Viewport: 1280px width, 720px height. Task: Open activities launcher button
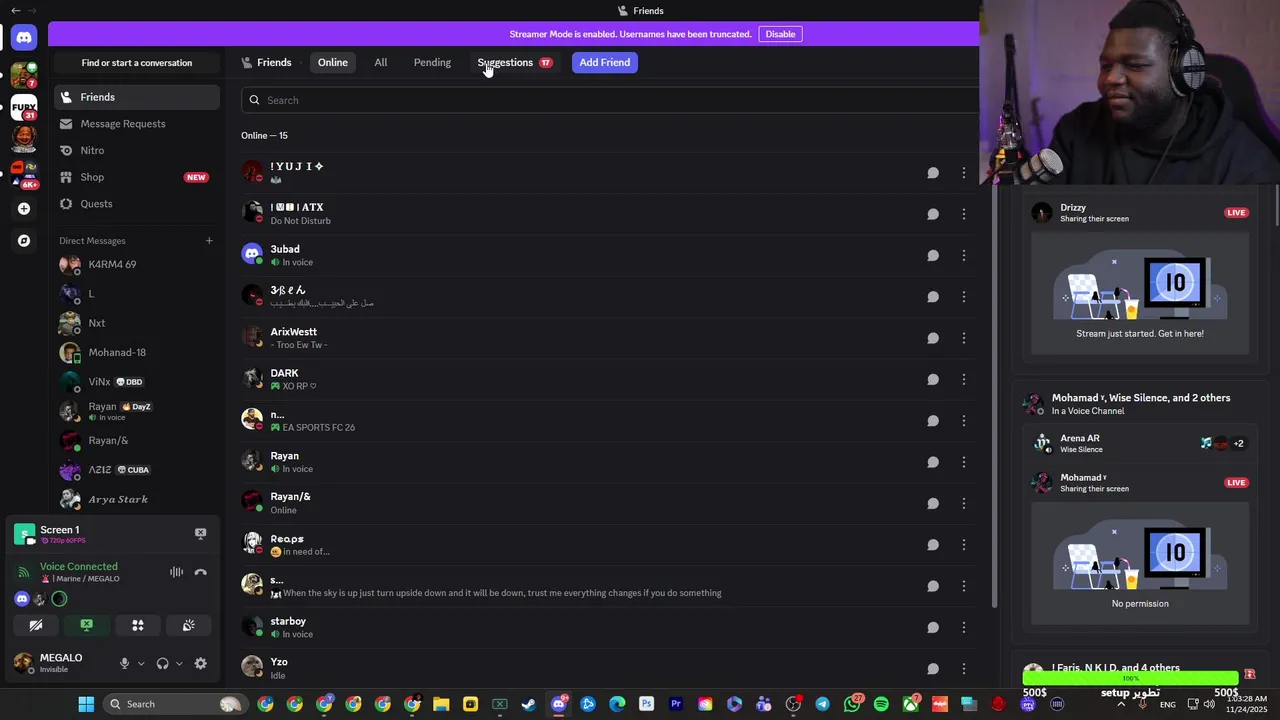138,625
